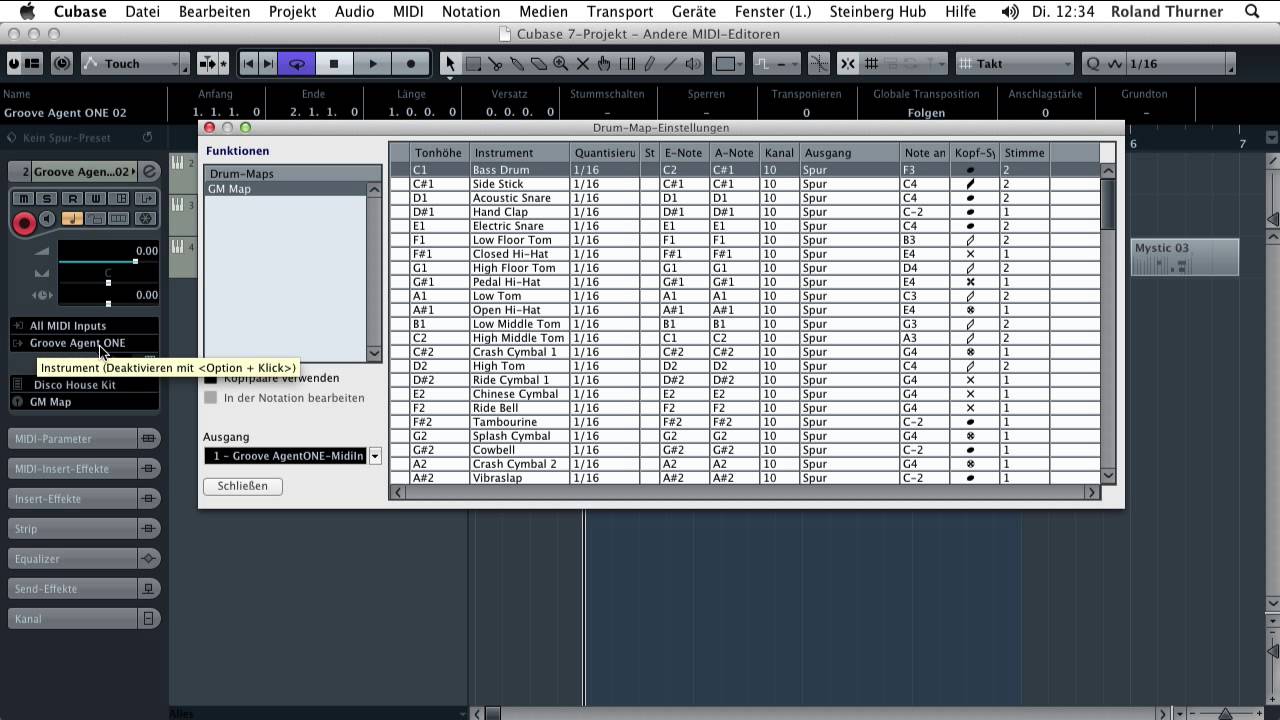This screenshot has width=1280, height=720.
Task: Select the Split scissors tool
Action: click(495, 64)
